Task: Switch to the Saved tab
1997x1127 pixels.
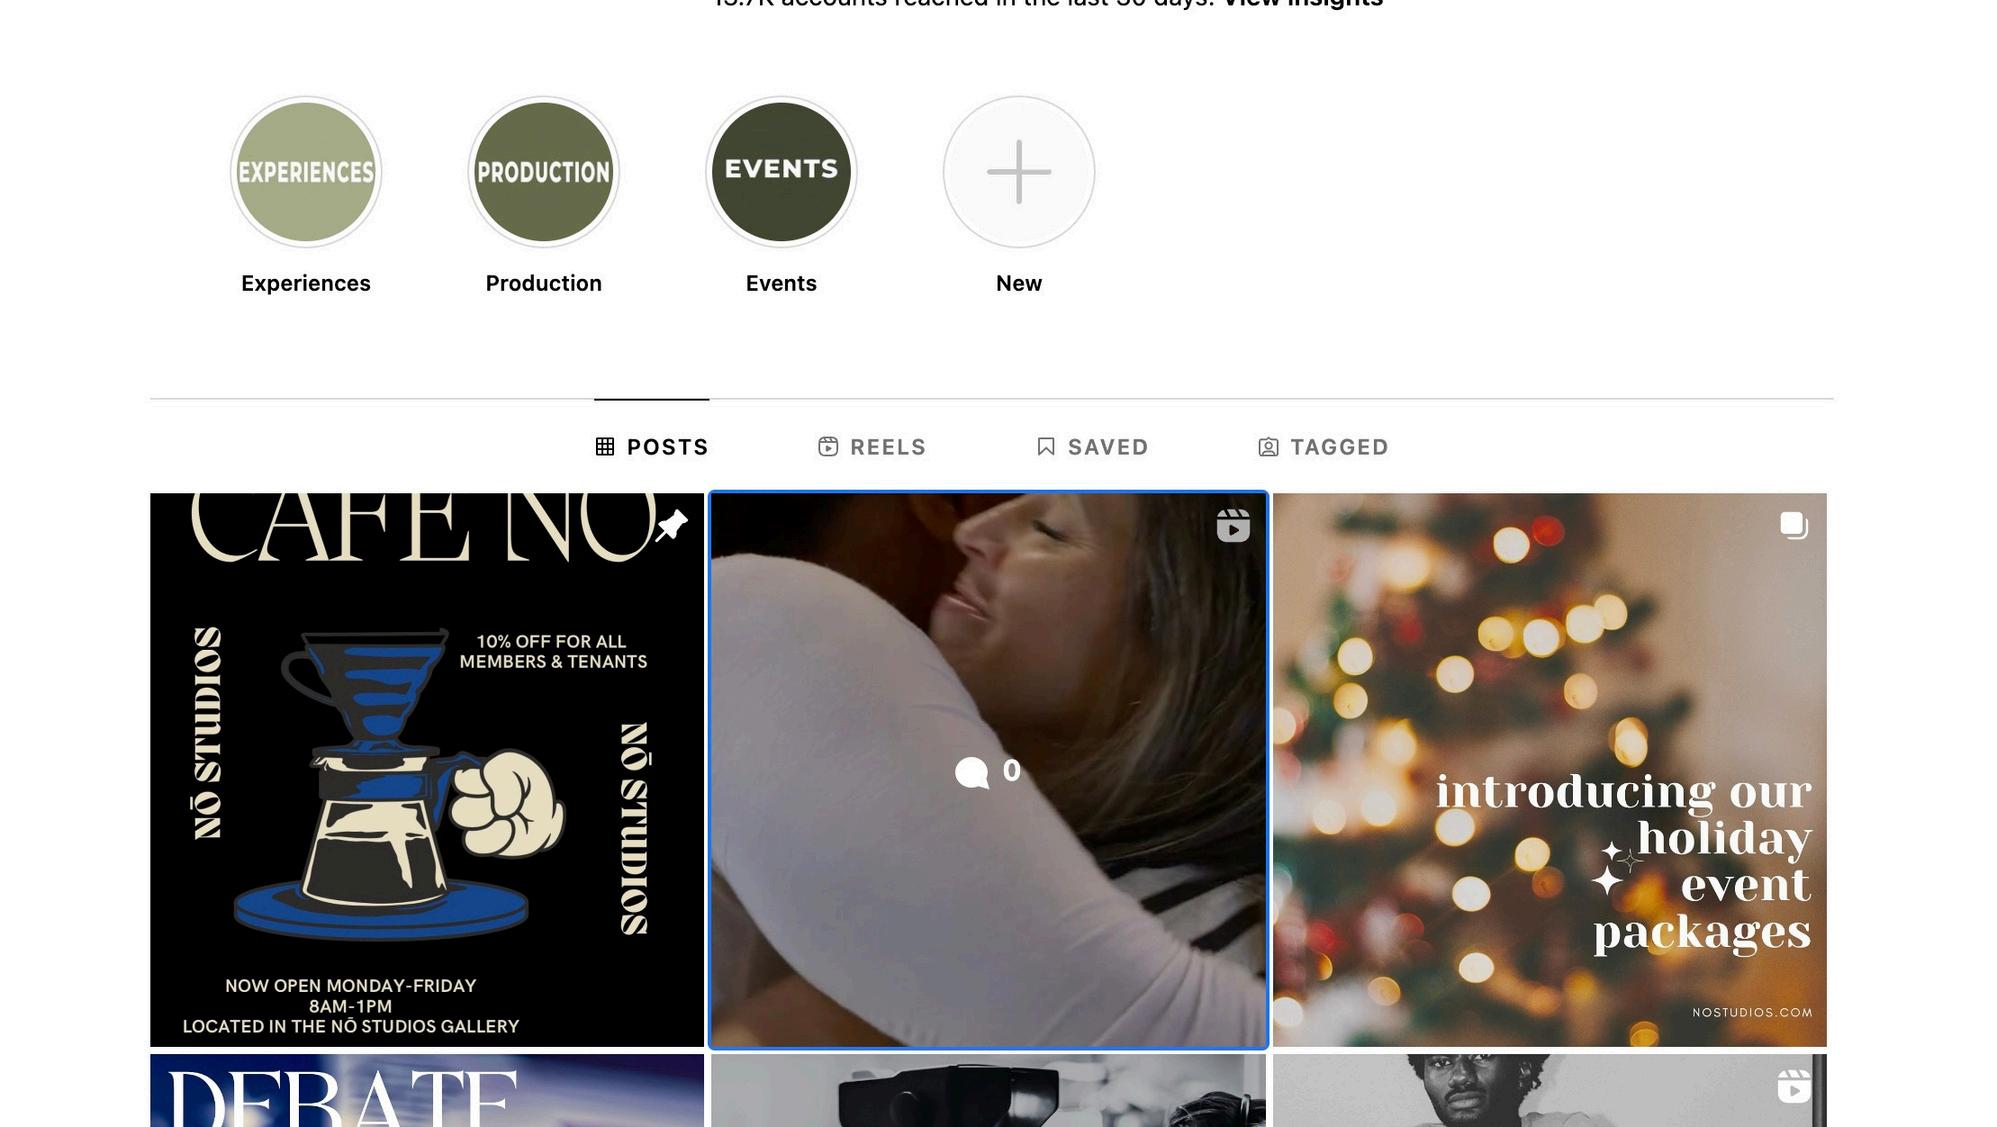Action: click(1092, 447)
